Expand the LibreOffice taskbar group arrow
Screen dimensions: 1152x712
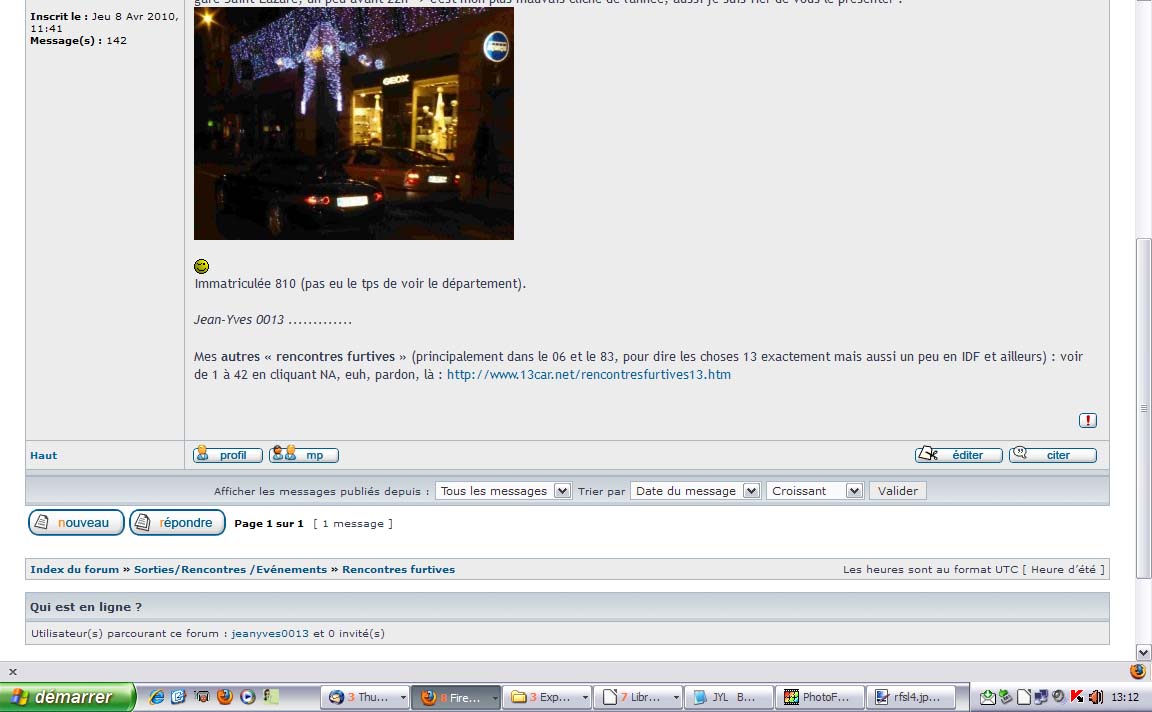pyautogui.click(x=676, y=697)
